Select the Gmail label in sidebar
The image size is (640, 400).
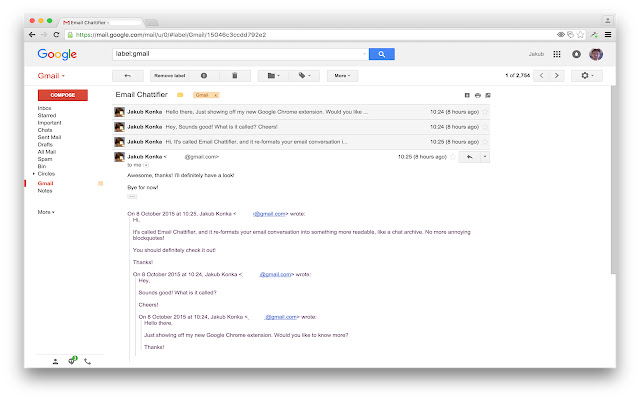pyautogui.click(x=45, y=183)
